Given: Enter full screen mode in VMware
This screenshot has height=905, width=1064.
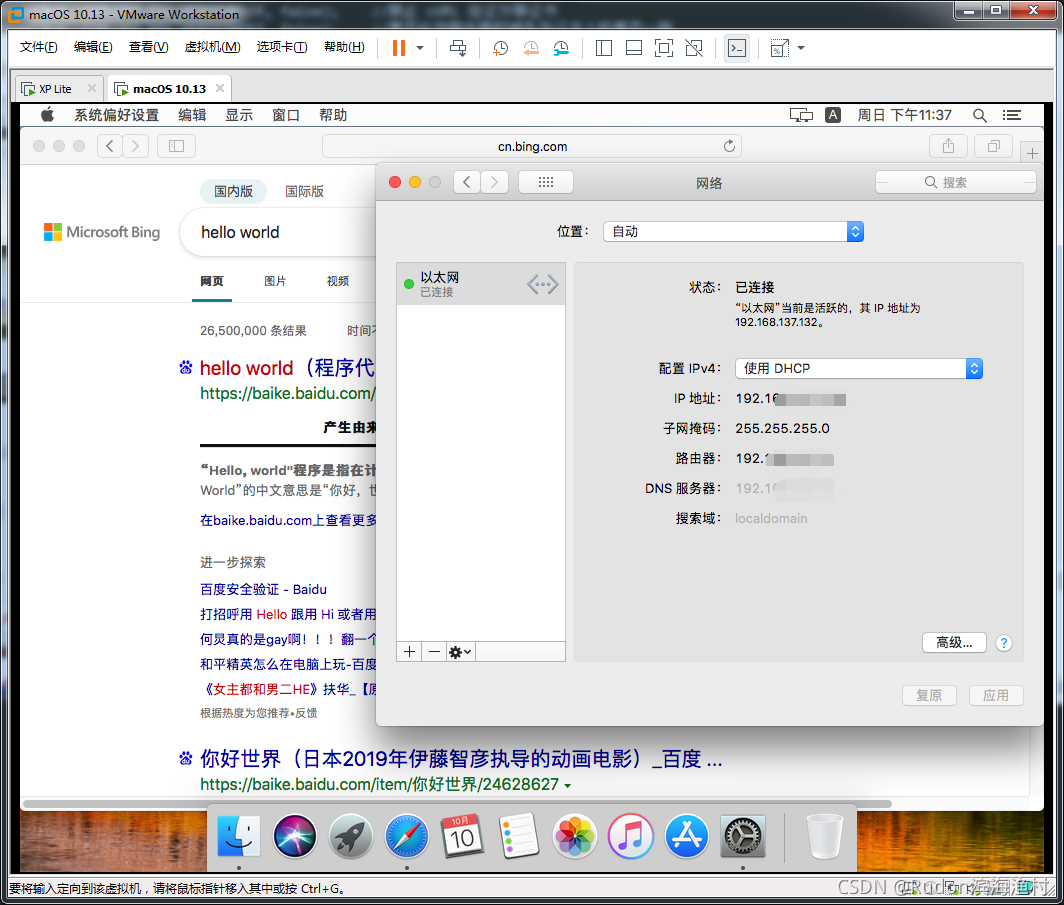Looking at the screenshot, I should pos(664,47).
